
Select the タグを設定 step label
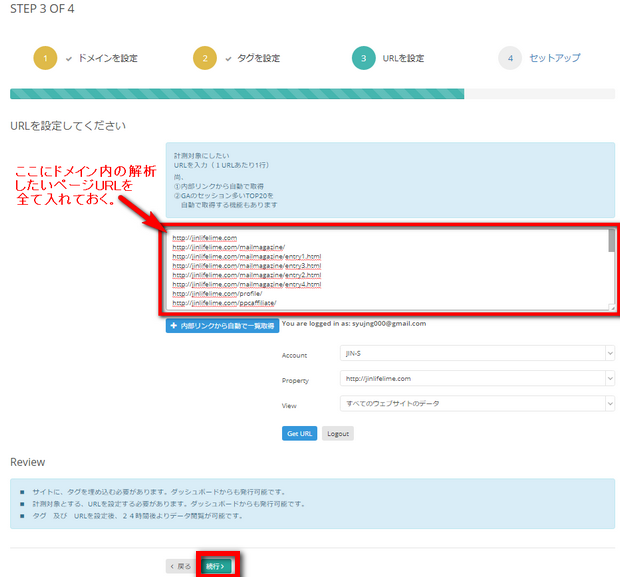coord(257,58)
